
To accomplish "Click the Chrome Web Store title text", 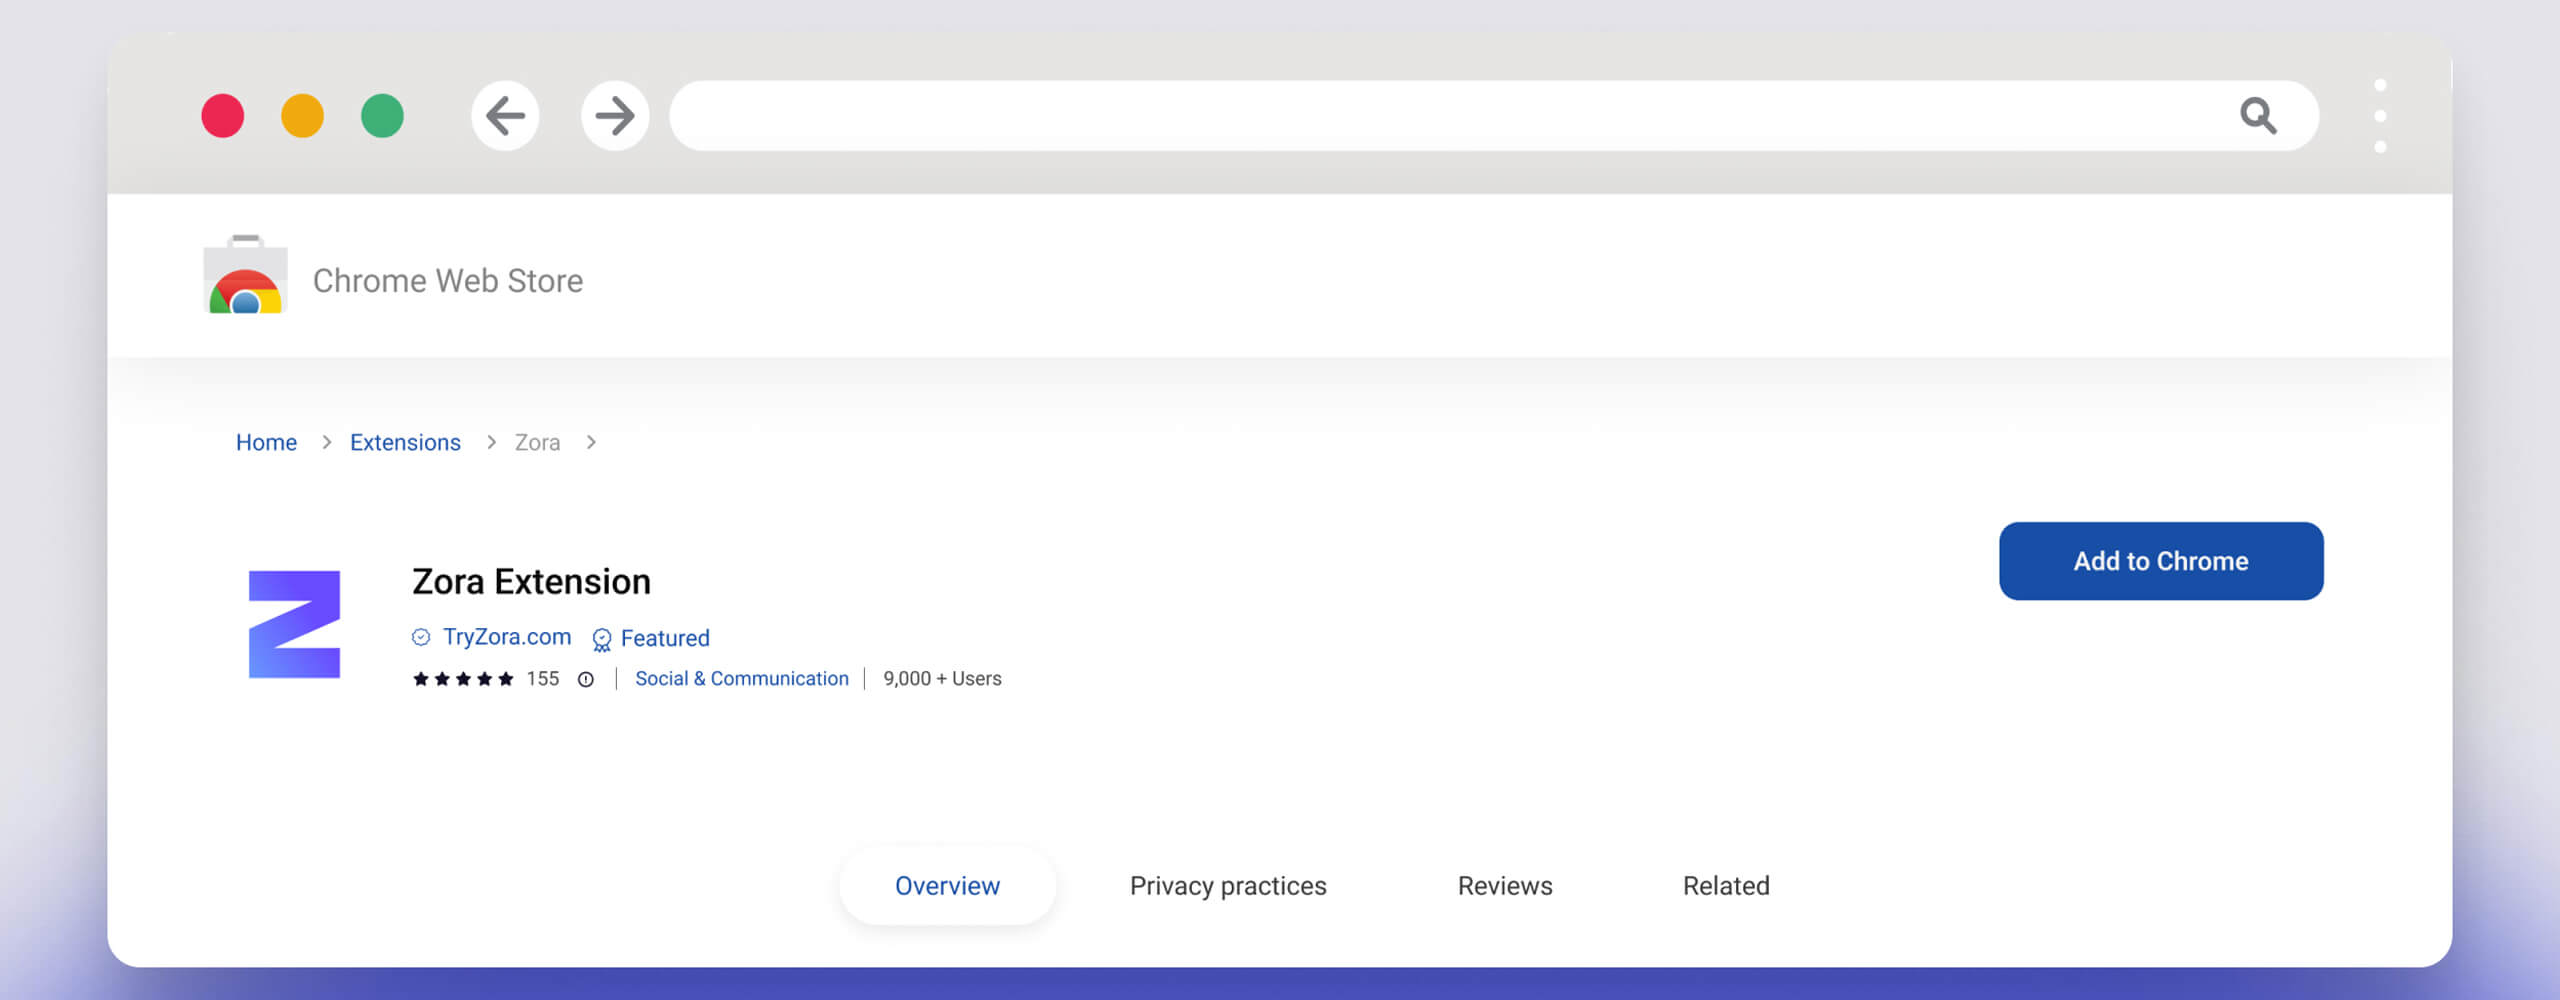I will point(448,281).
